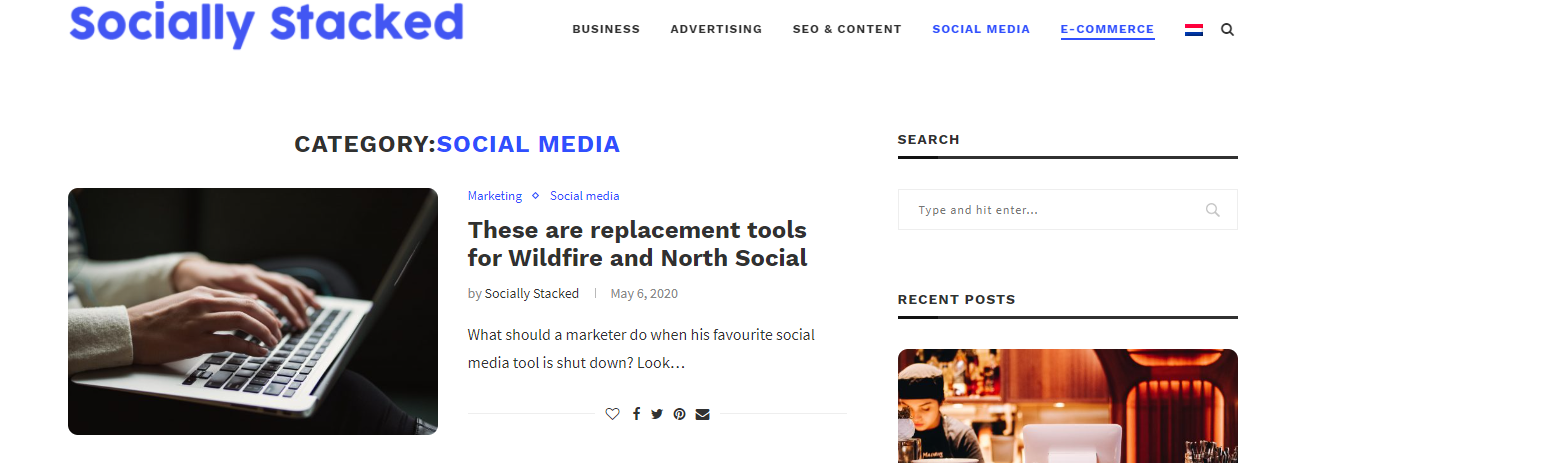
Task: Share the post on Facebook icon
Action: pyautogui.click(x=636, y=414)
